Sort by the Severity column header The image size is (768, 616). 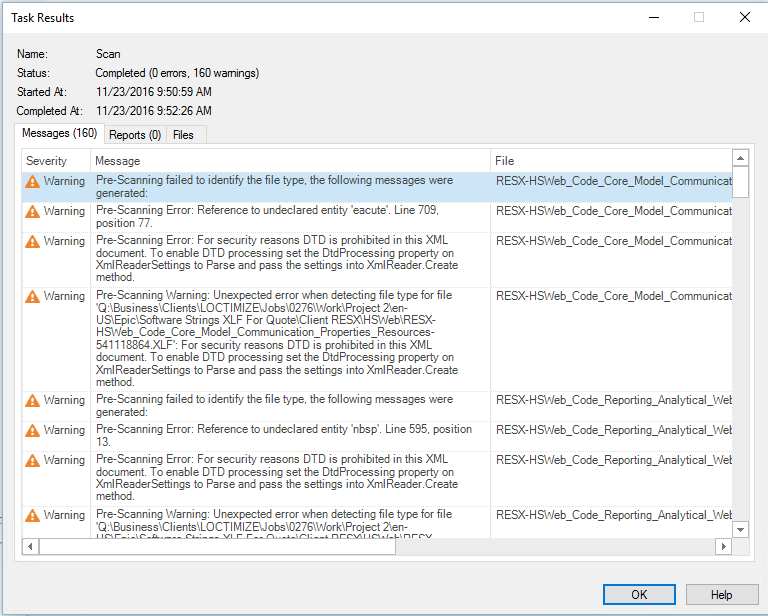(x=47, y=161)
